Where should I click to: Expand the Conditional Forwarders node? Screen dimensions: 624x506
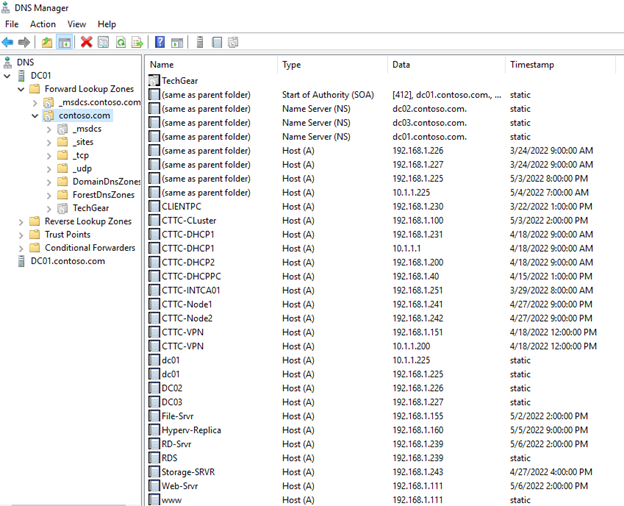coord(21,248)
